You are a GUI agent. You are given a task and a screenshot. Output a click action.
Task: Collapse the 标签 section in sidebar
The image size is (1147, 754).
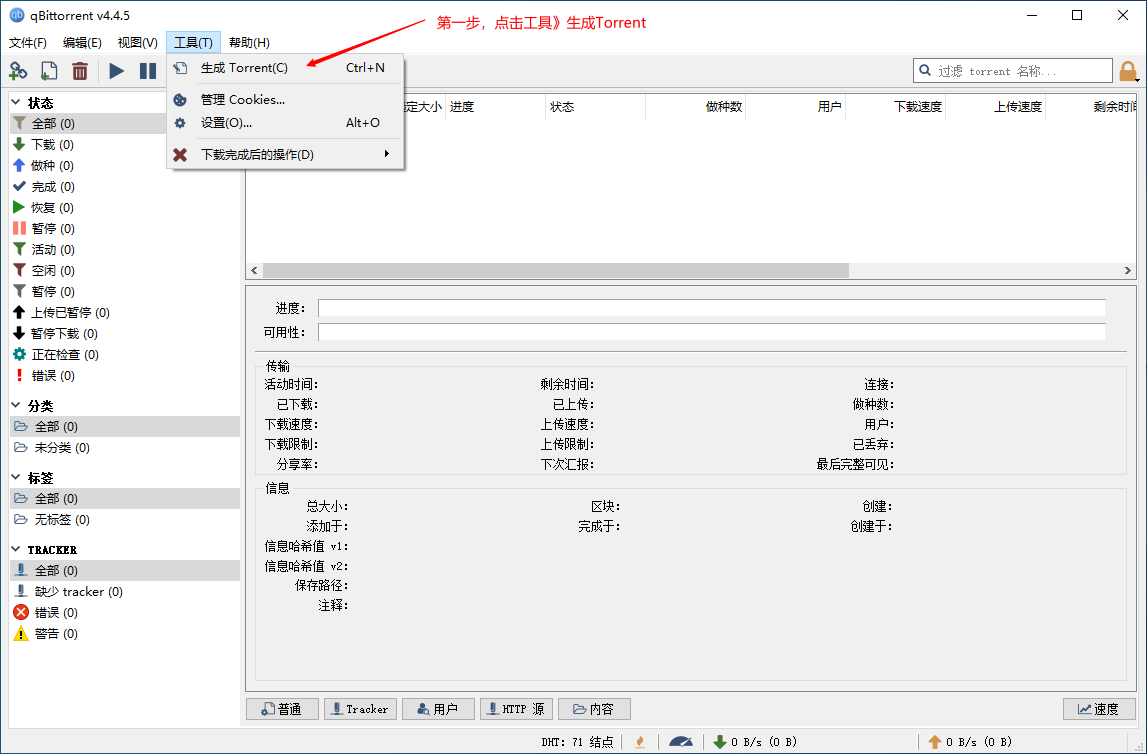click(17, 478)
